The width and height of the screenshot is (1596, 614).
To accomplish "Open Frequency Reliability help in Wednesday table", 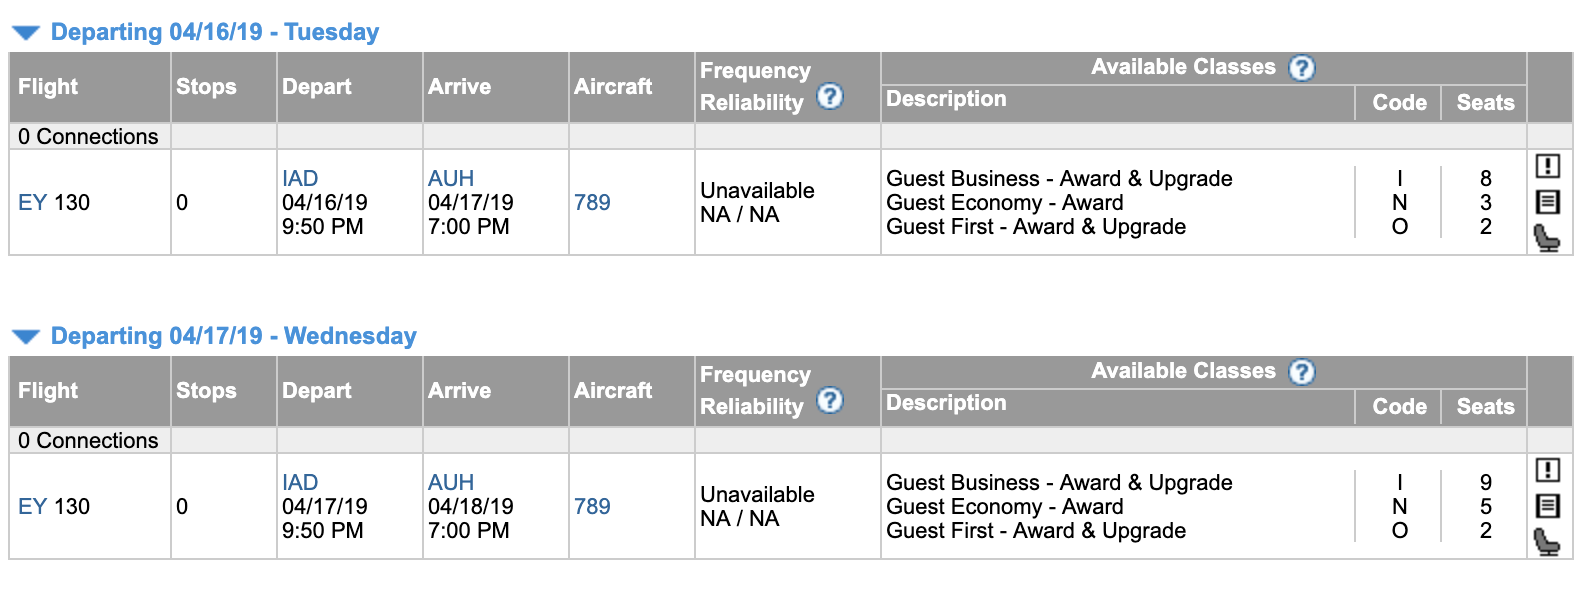I will point(830,401).
